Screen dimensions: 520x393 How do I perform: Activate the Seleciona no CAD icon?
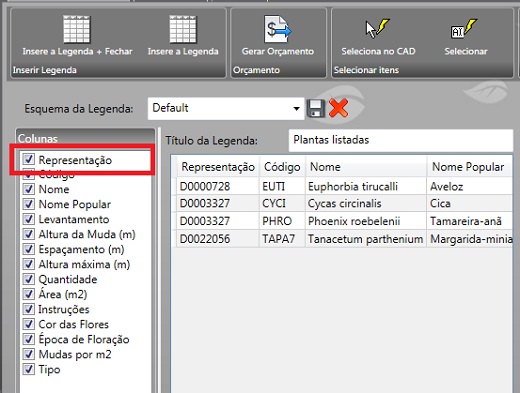click(x=378, y=29)
